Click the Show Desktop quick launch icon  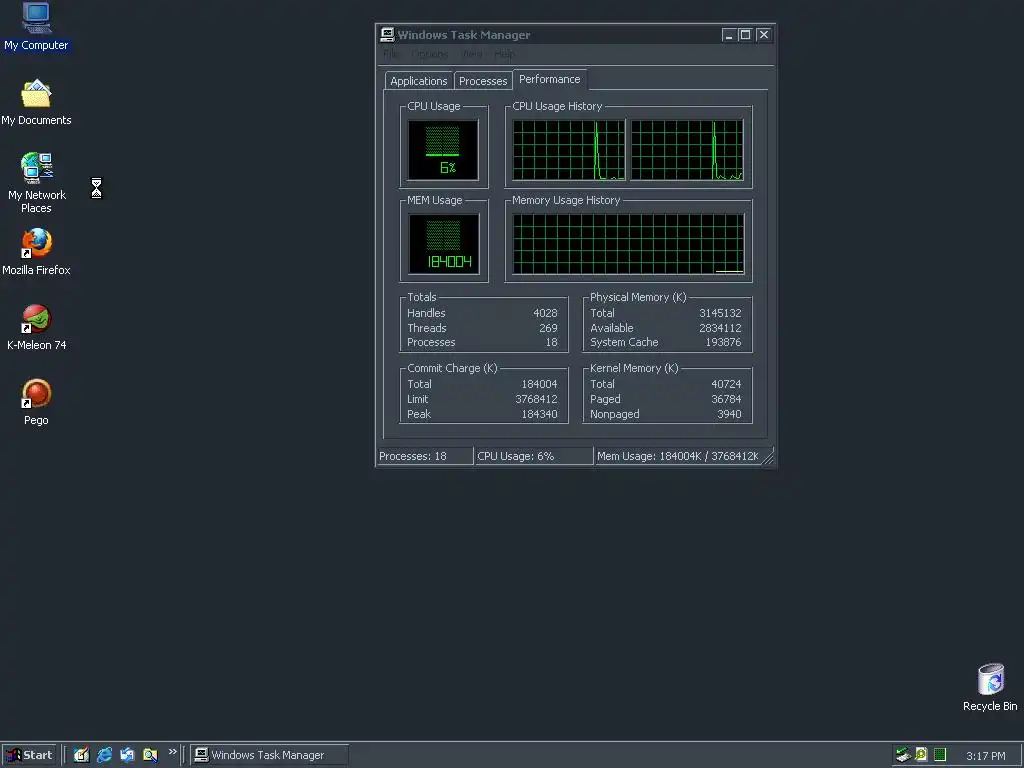click(x=81, y=755)
